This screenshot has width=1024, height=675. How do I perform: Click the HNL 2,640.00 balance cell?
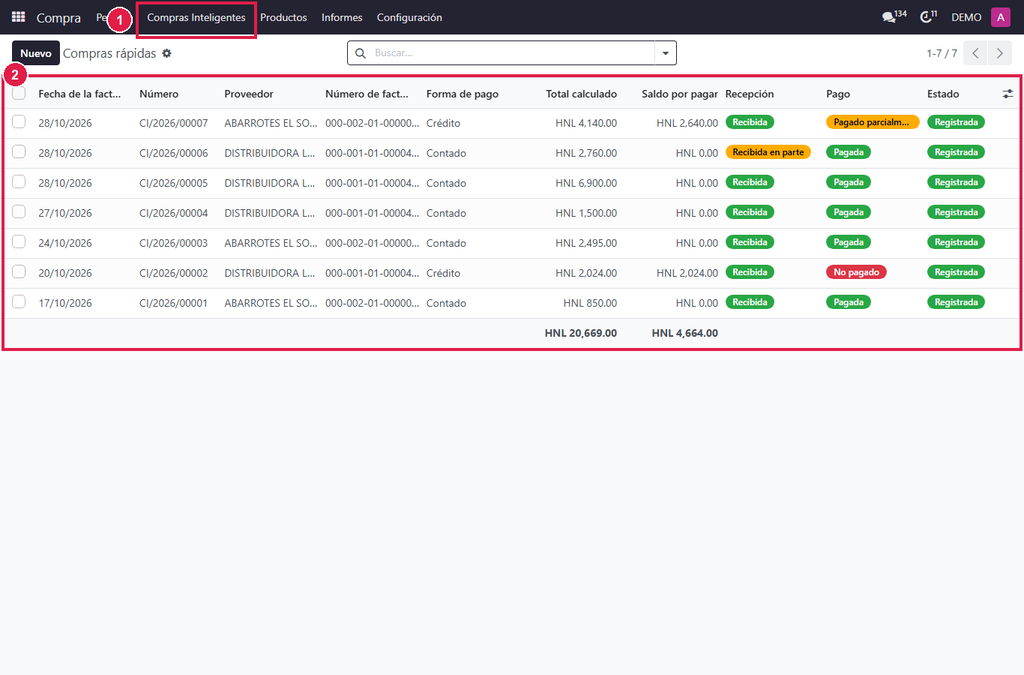pos(687,123)
